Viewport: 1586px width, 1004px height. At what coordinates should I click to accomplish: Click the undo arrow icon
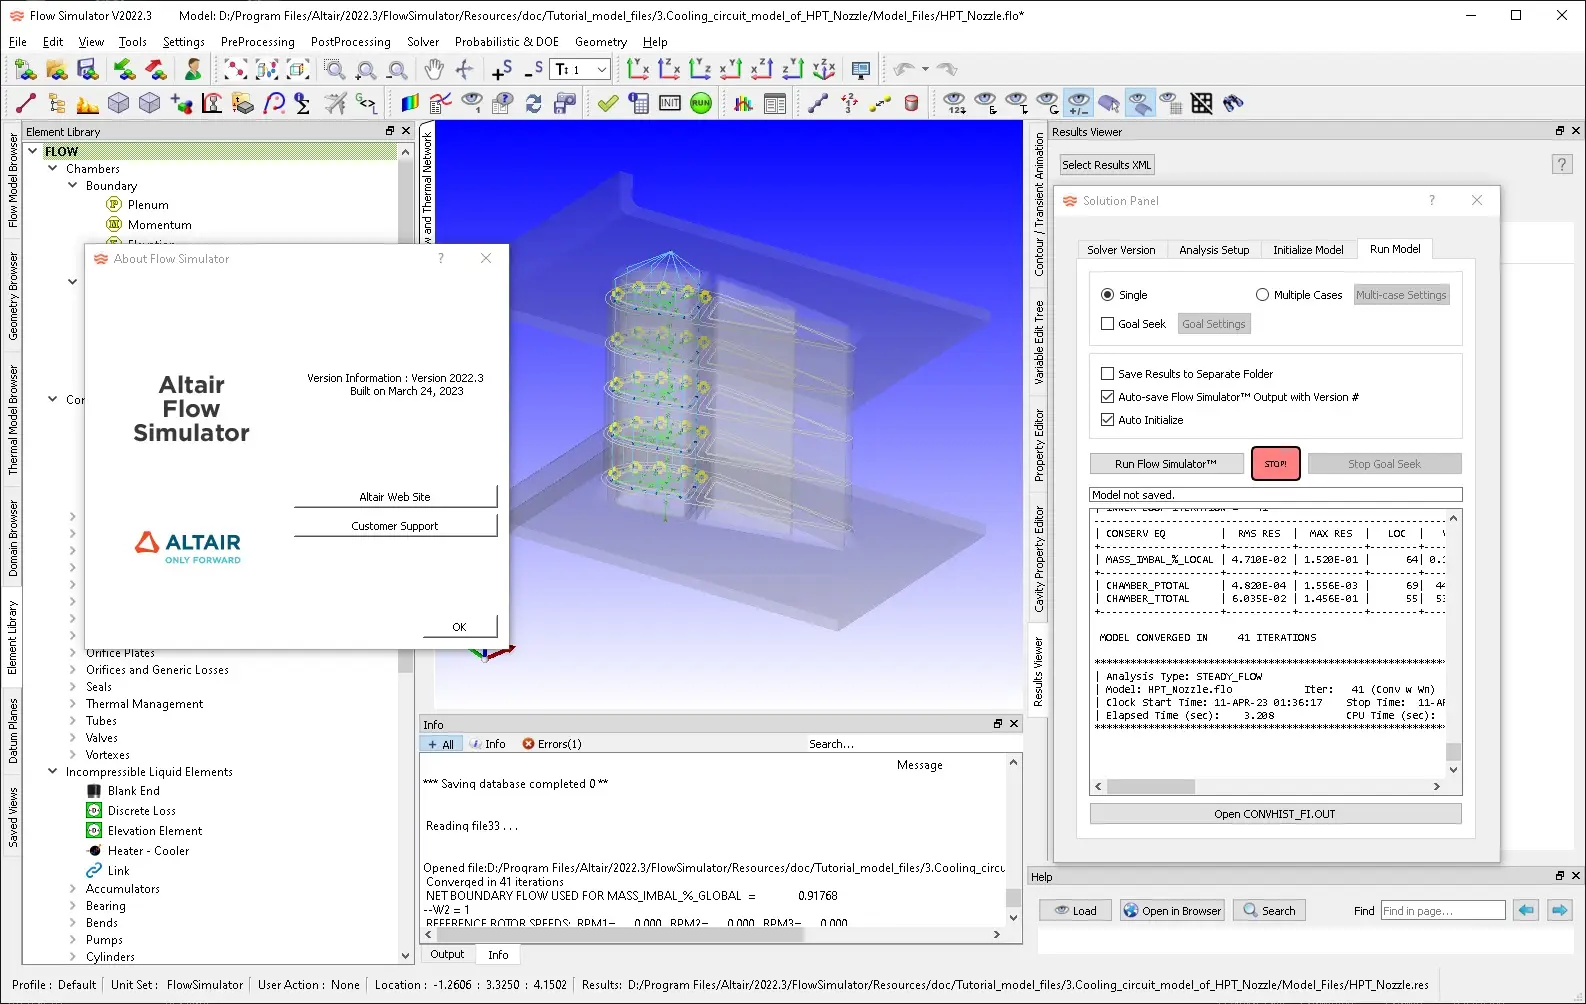(x=905, y=69)
